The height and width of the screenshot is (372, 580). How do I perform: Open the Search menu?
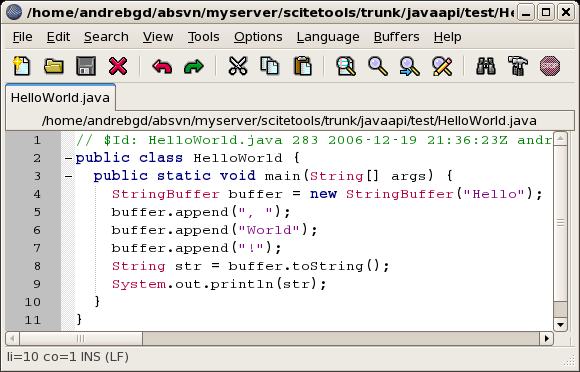[x=106, y=37]
